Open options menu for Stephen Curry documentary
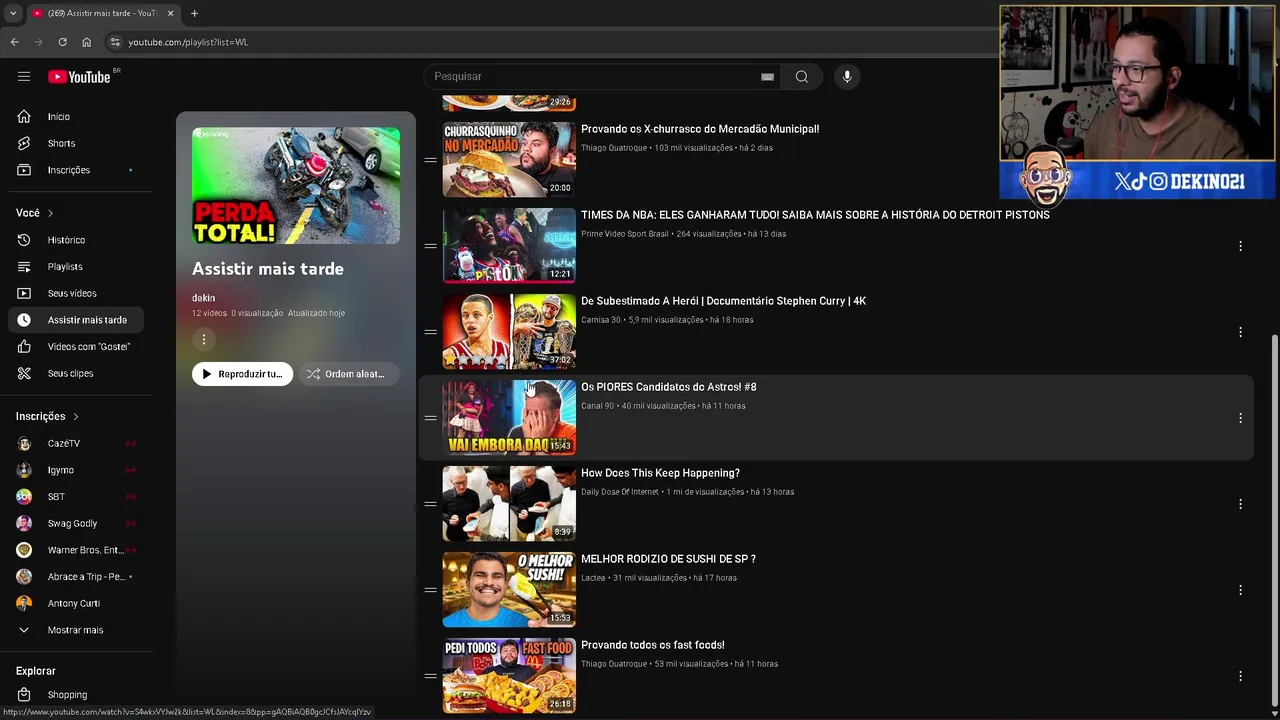Screen dimensions: 1280x720 tap(1240, 332)
